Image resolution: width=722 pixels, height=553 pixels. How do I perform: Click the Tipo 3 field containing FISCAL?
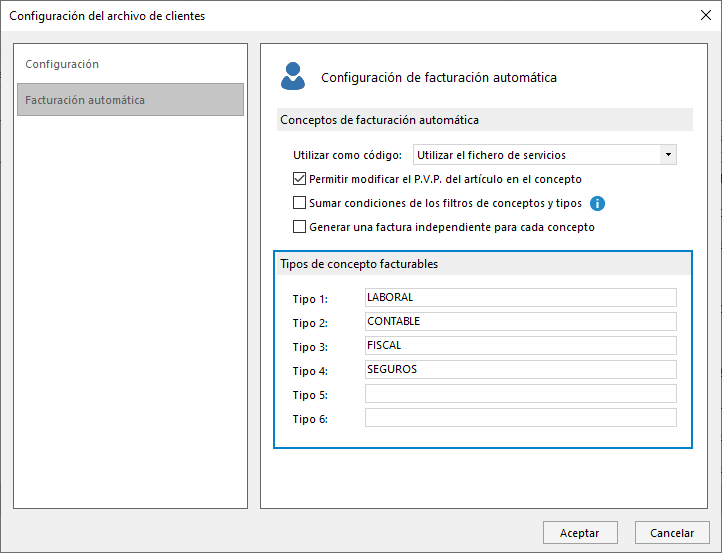pos(521,345)
